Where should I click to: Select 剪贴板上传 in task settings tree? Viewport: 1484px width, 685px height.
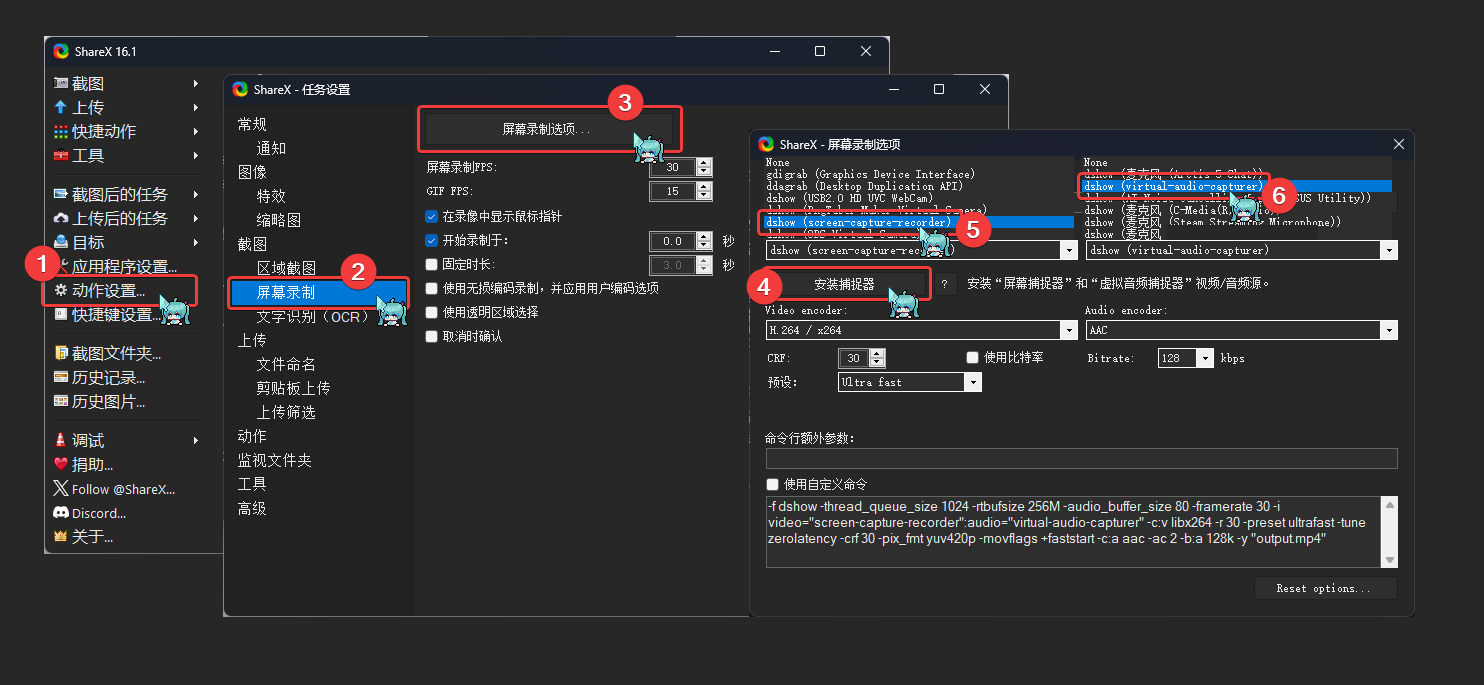pyautogui.click(x=293, y=388)
